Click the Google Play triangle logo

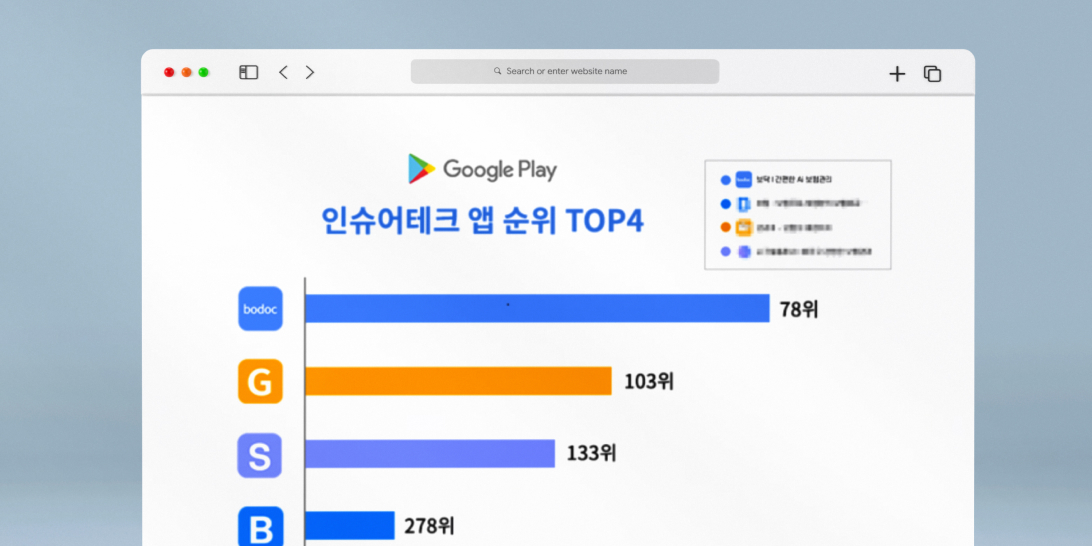pos(421,169)
